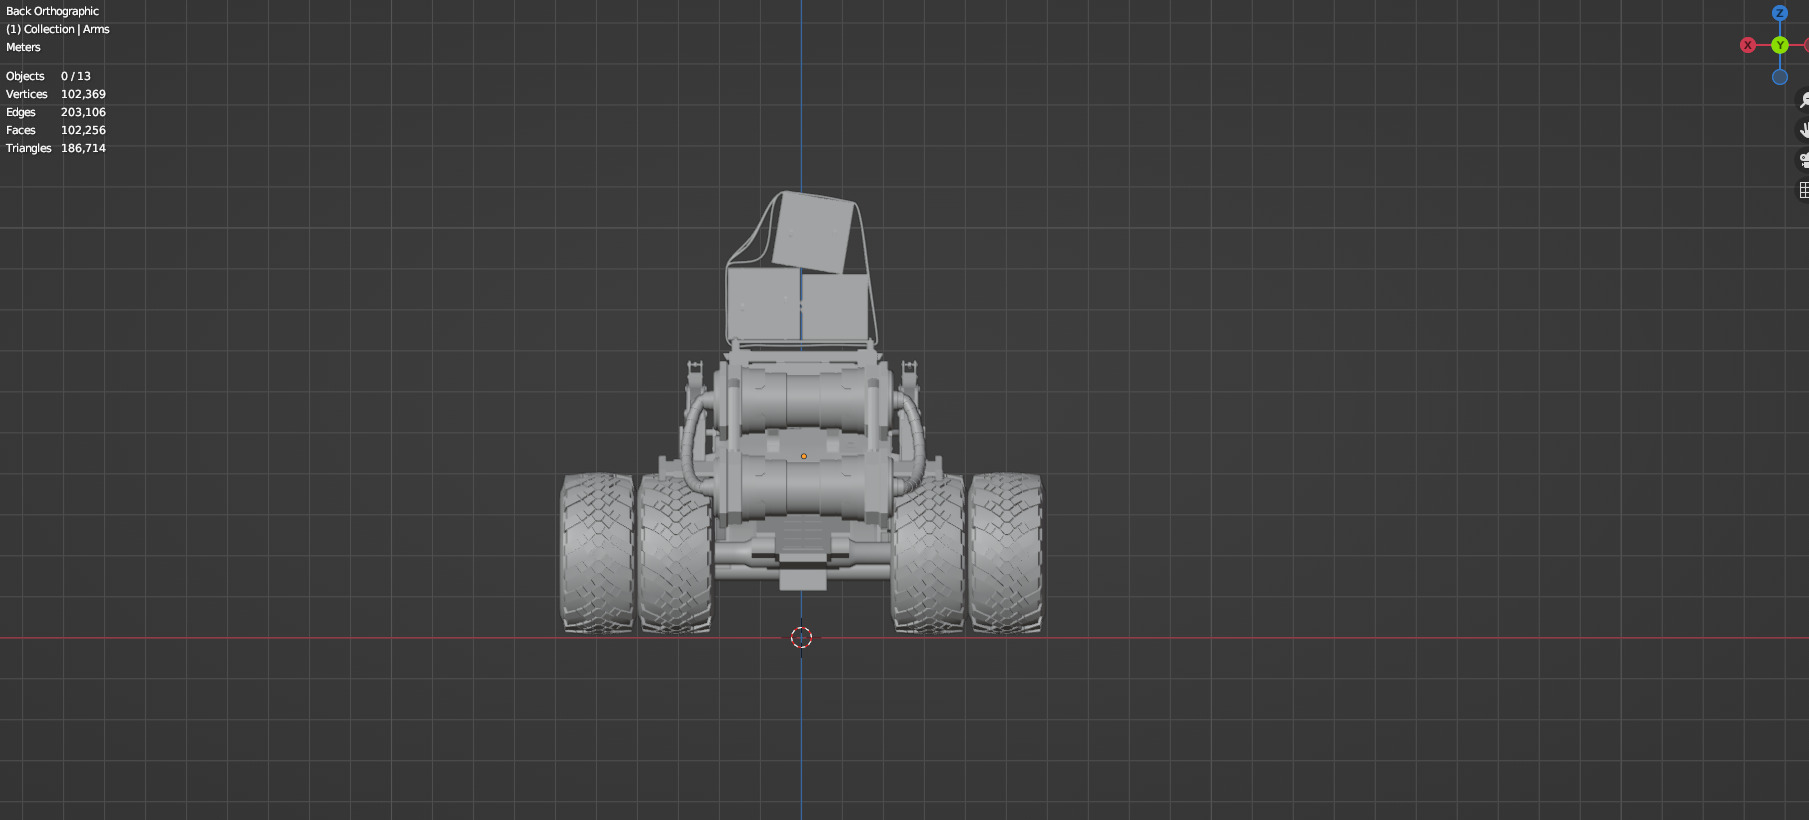The width and height of the screenshot is (1809, 820).
Task: Click the 'Objects' statistics label
Action: (25, 76)
